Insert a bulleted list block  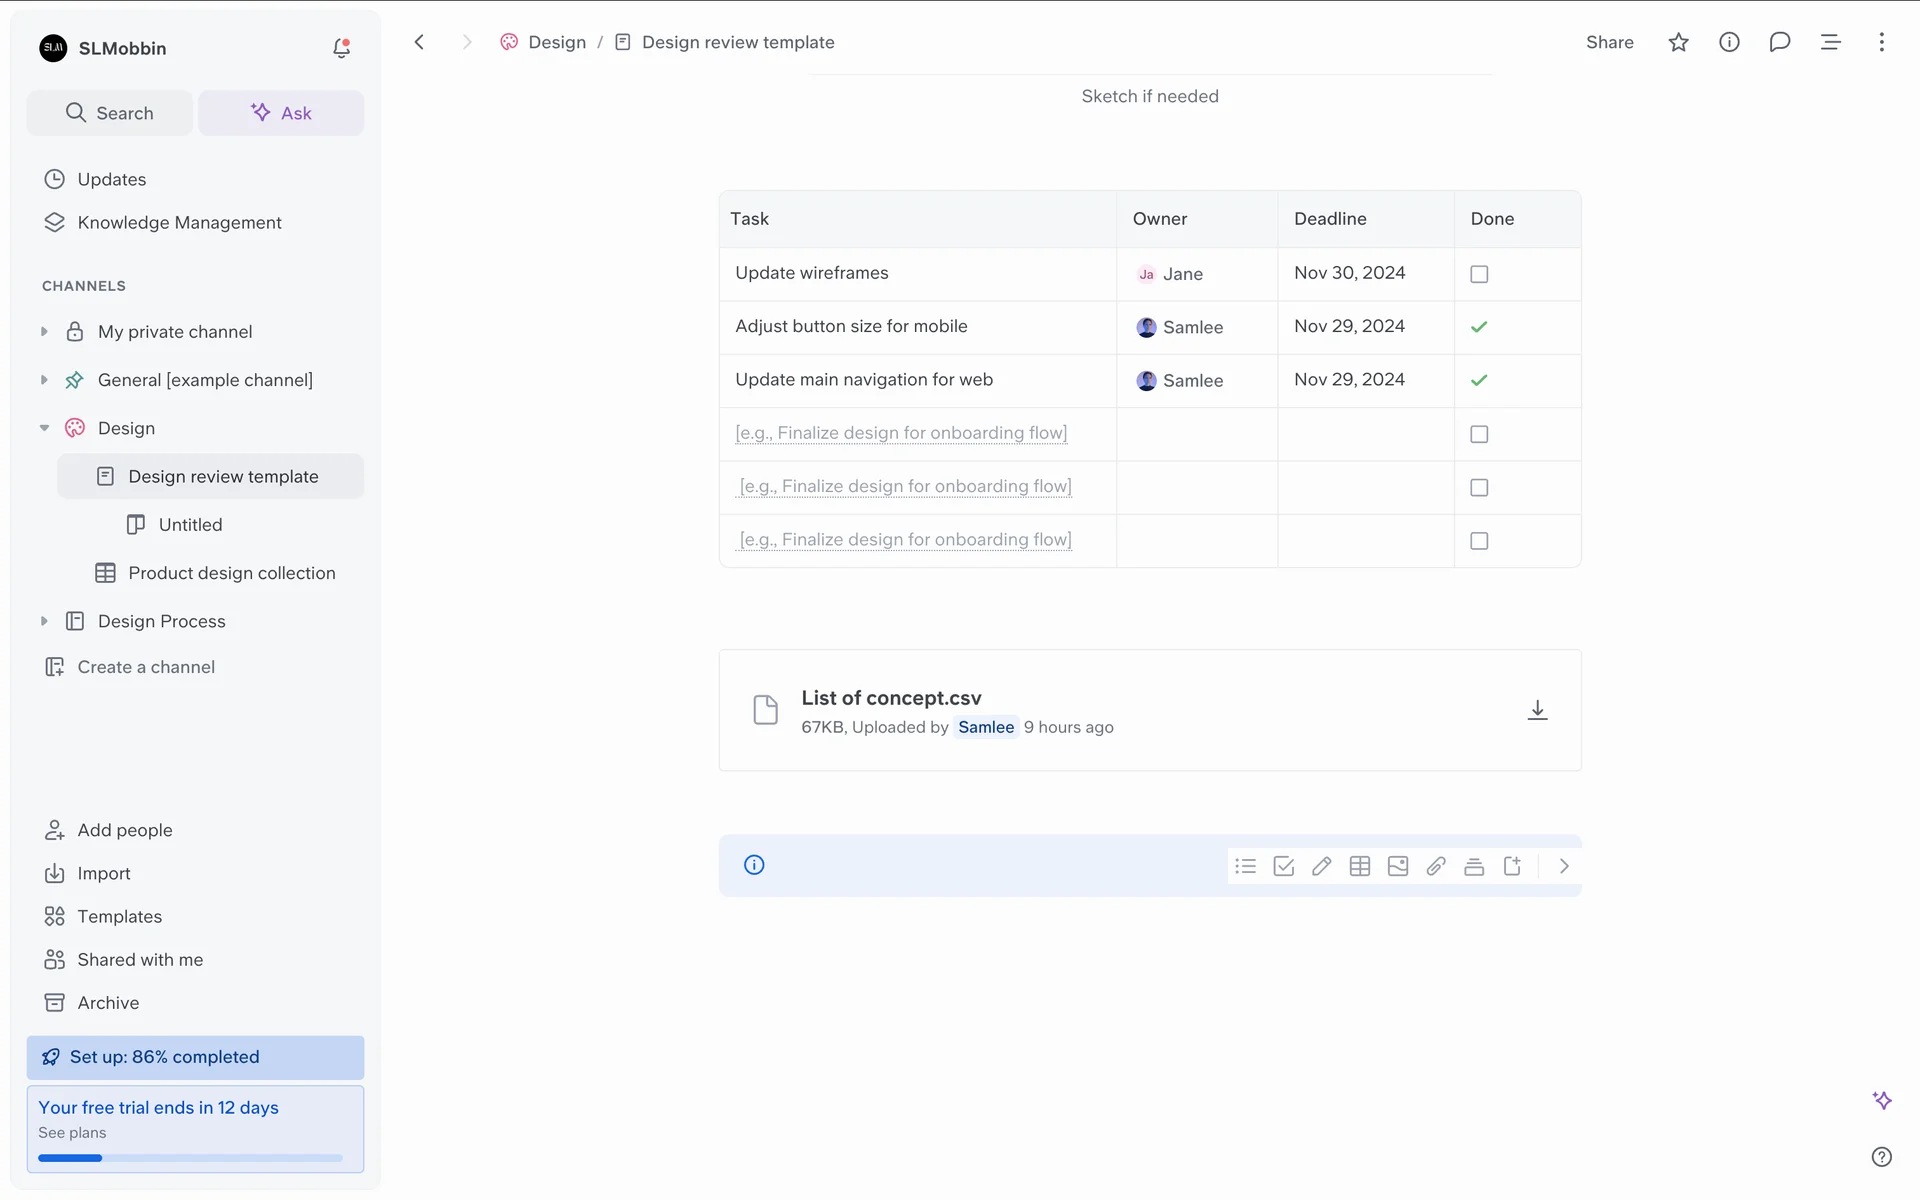pos(1245,866)
